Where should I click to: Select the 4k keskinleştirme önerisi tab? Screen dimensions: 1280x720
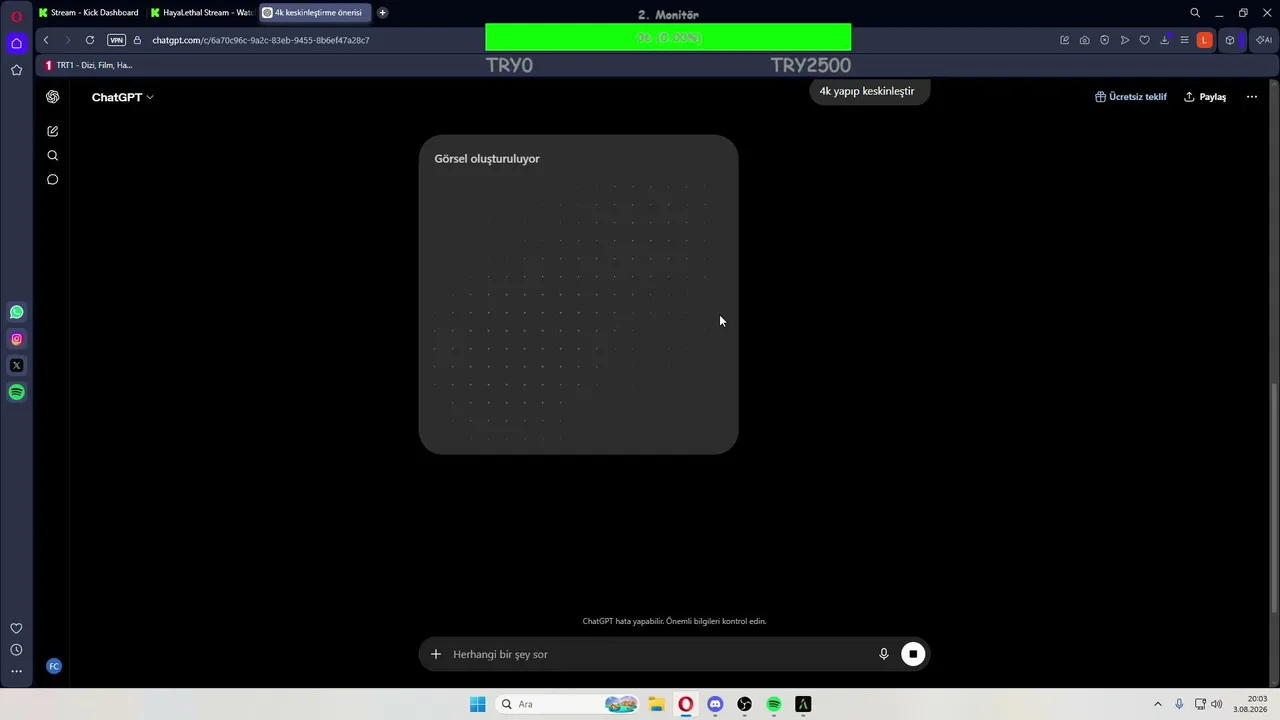313,13
